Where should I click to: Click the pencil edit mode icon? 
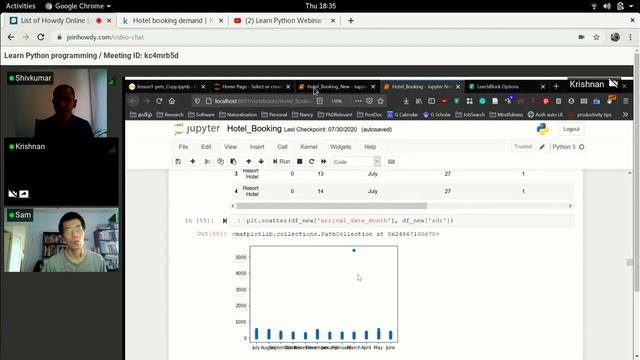click(542, 147)
